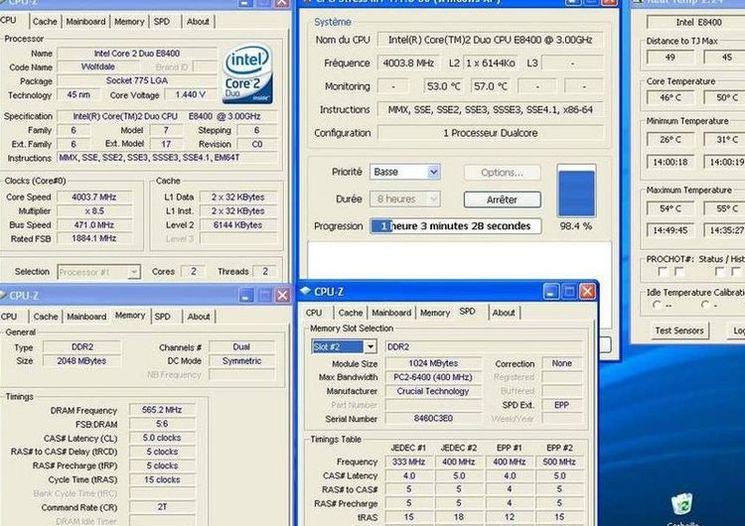Select the "--" Idle Temperature Calibration radio
Image resolution: width=745 pixels, height=526 pixels.
coord(657,305)
